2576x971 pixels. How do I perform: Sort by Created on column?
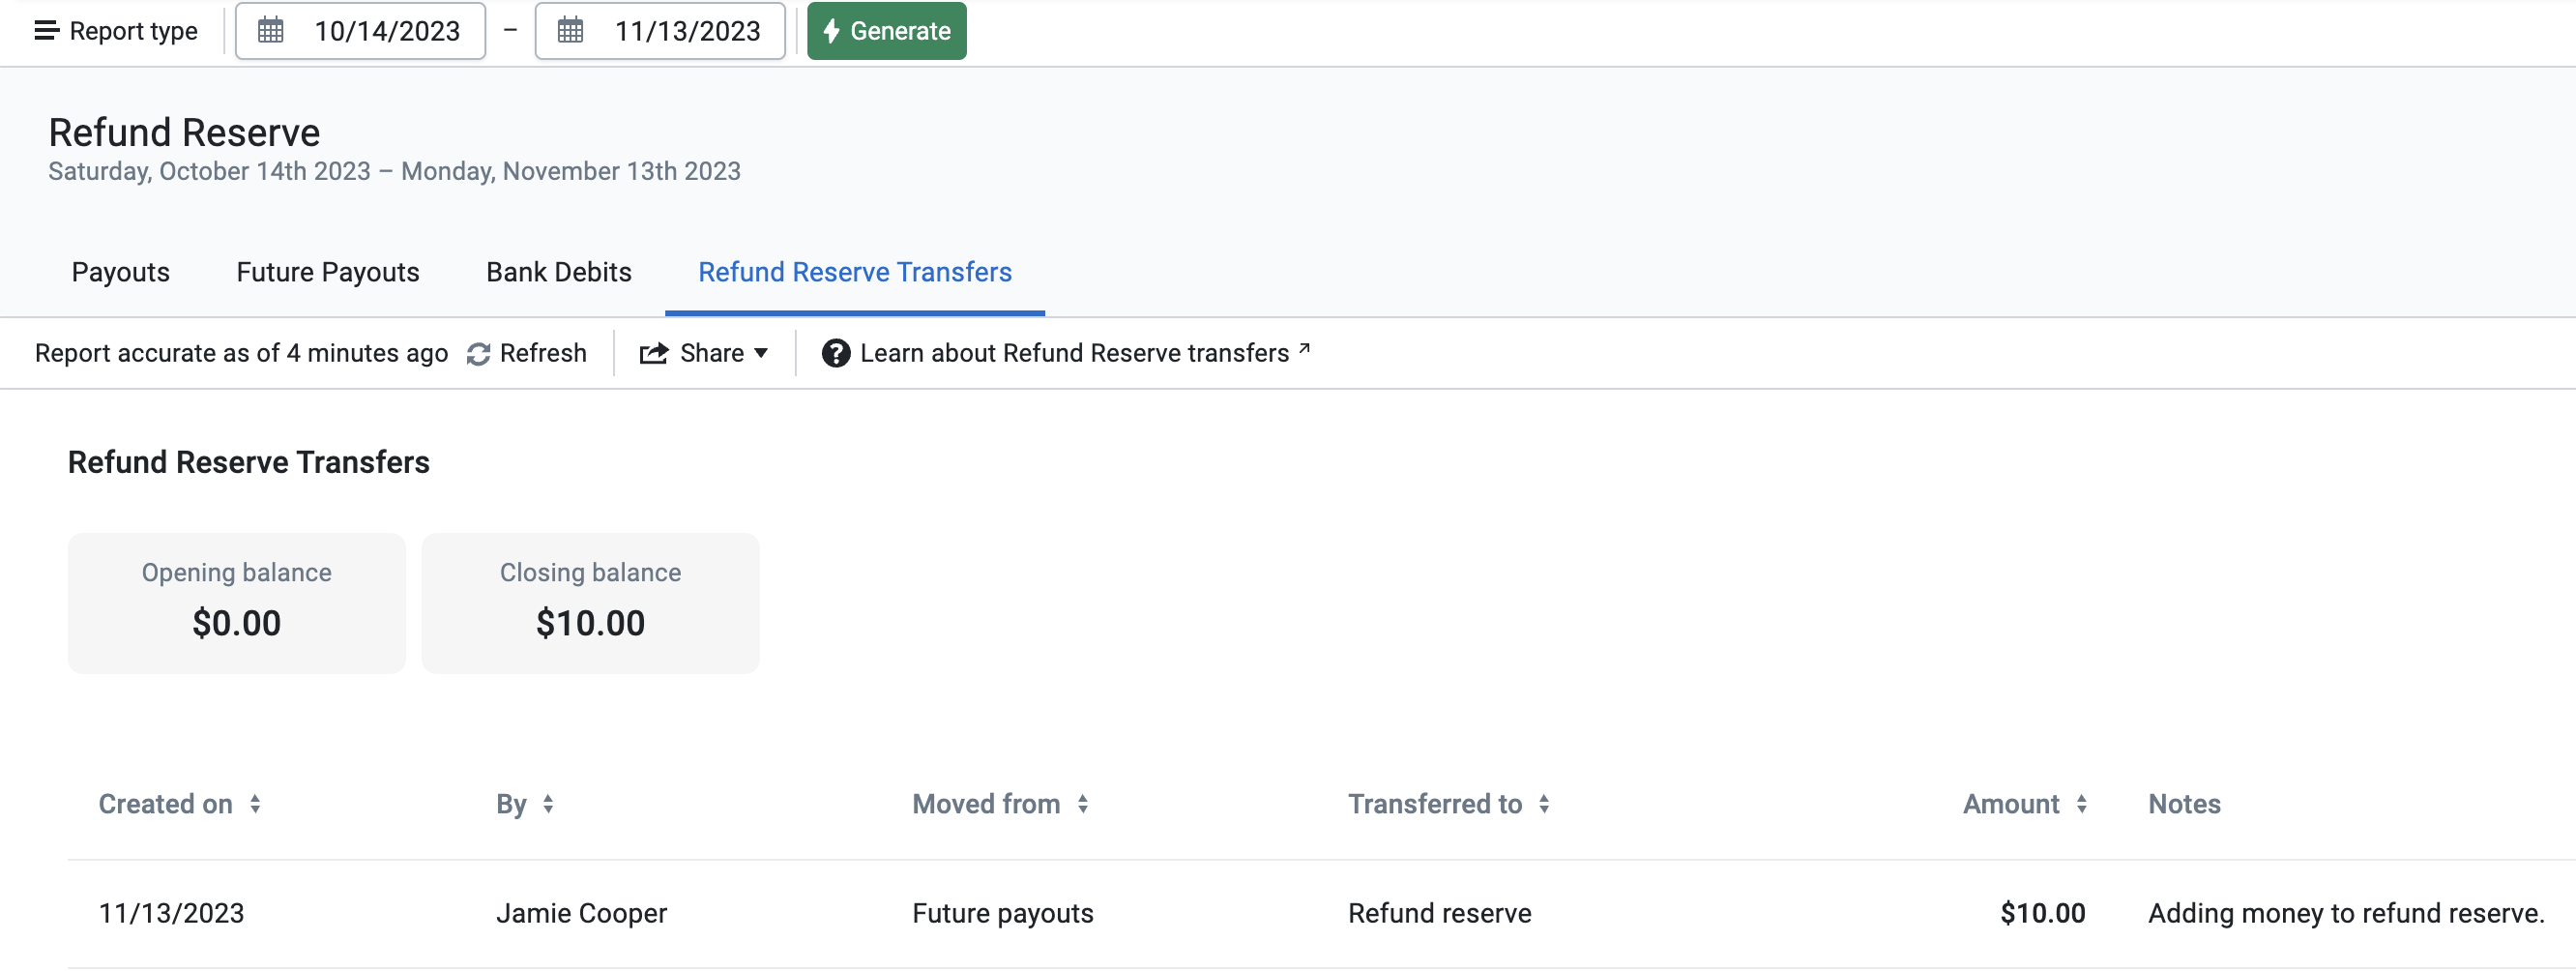tap(180, 804)
